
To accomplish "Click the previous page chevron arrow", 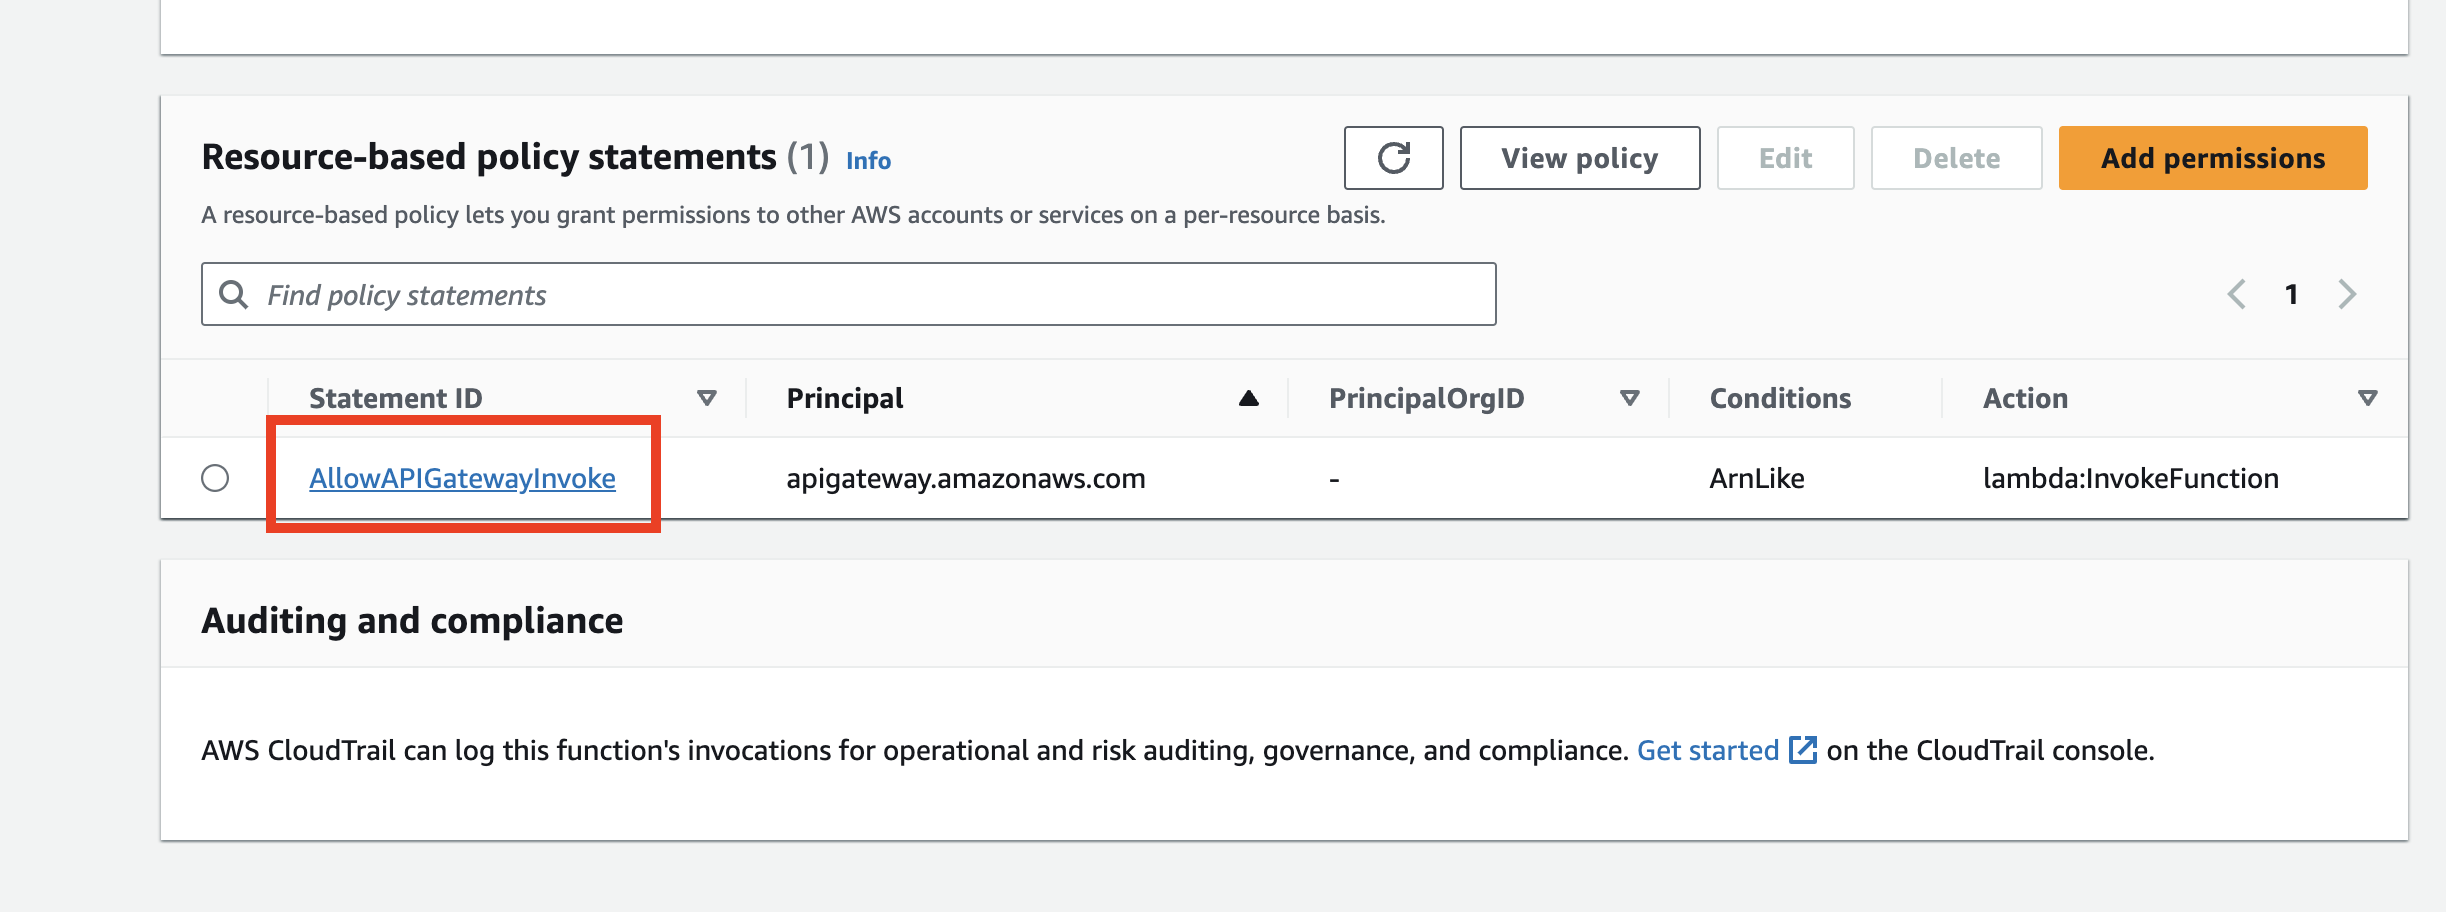I will click(2237, 294).
